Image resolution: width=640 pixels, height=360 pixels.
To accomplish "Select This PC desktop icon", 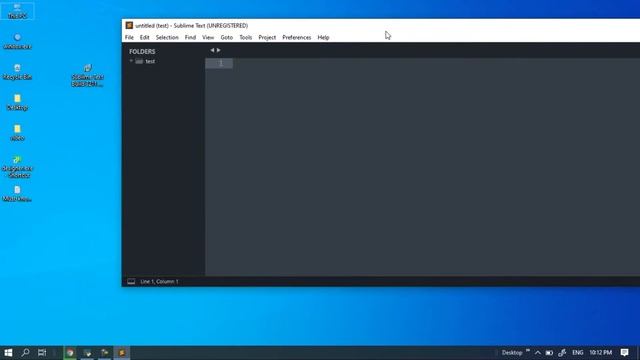I will point(17,11).
